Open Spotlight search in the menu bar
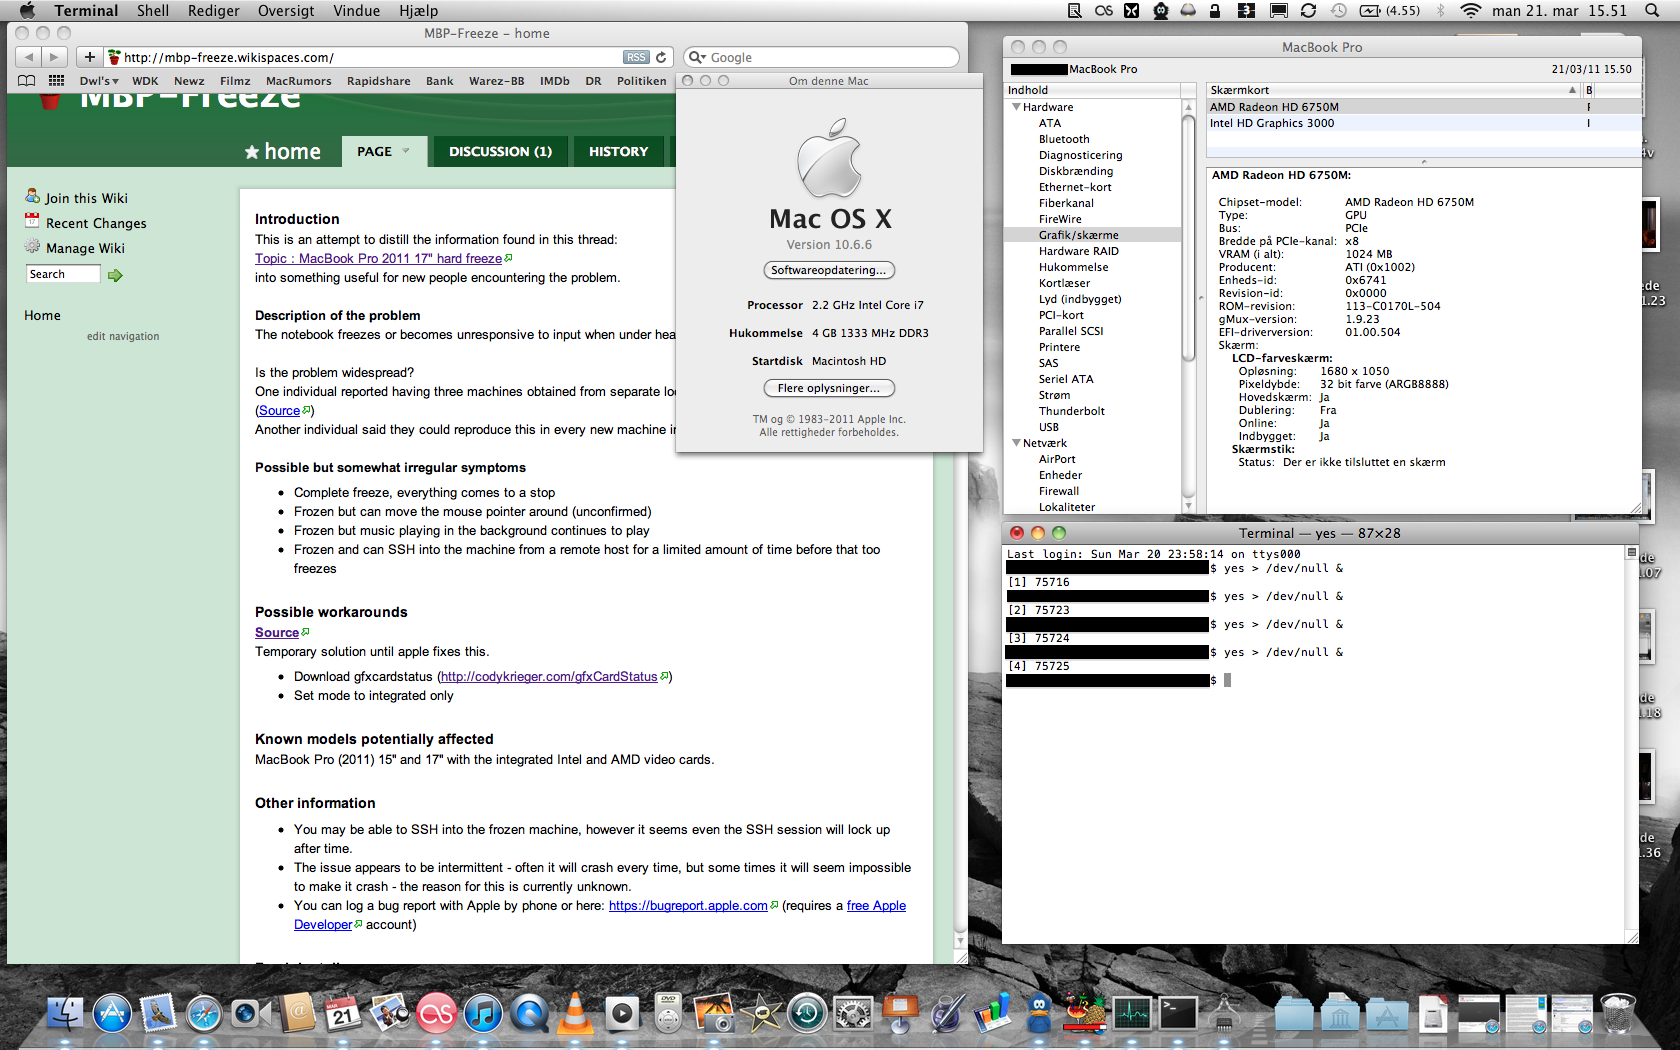 pyautogui.click(x=1652, y=11)
